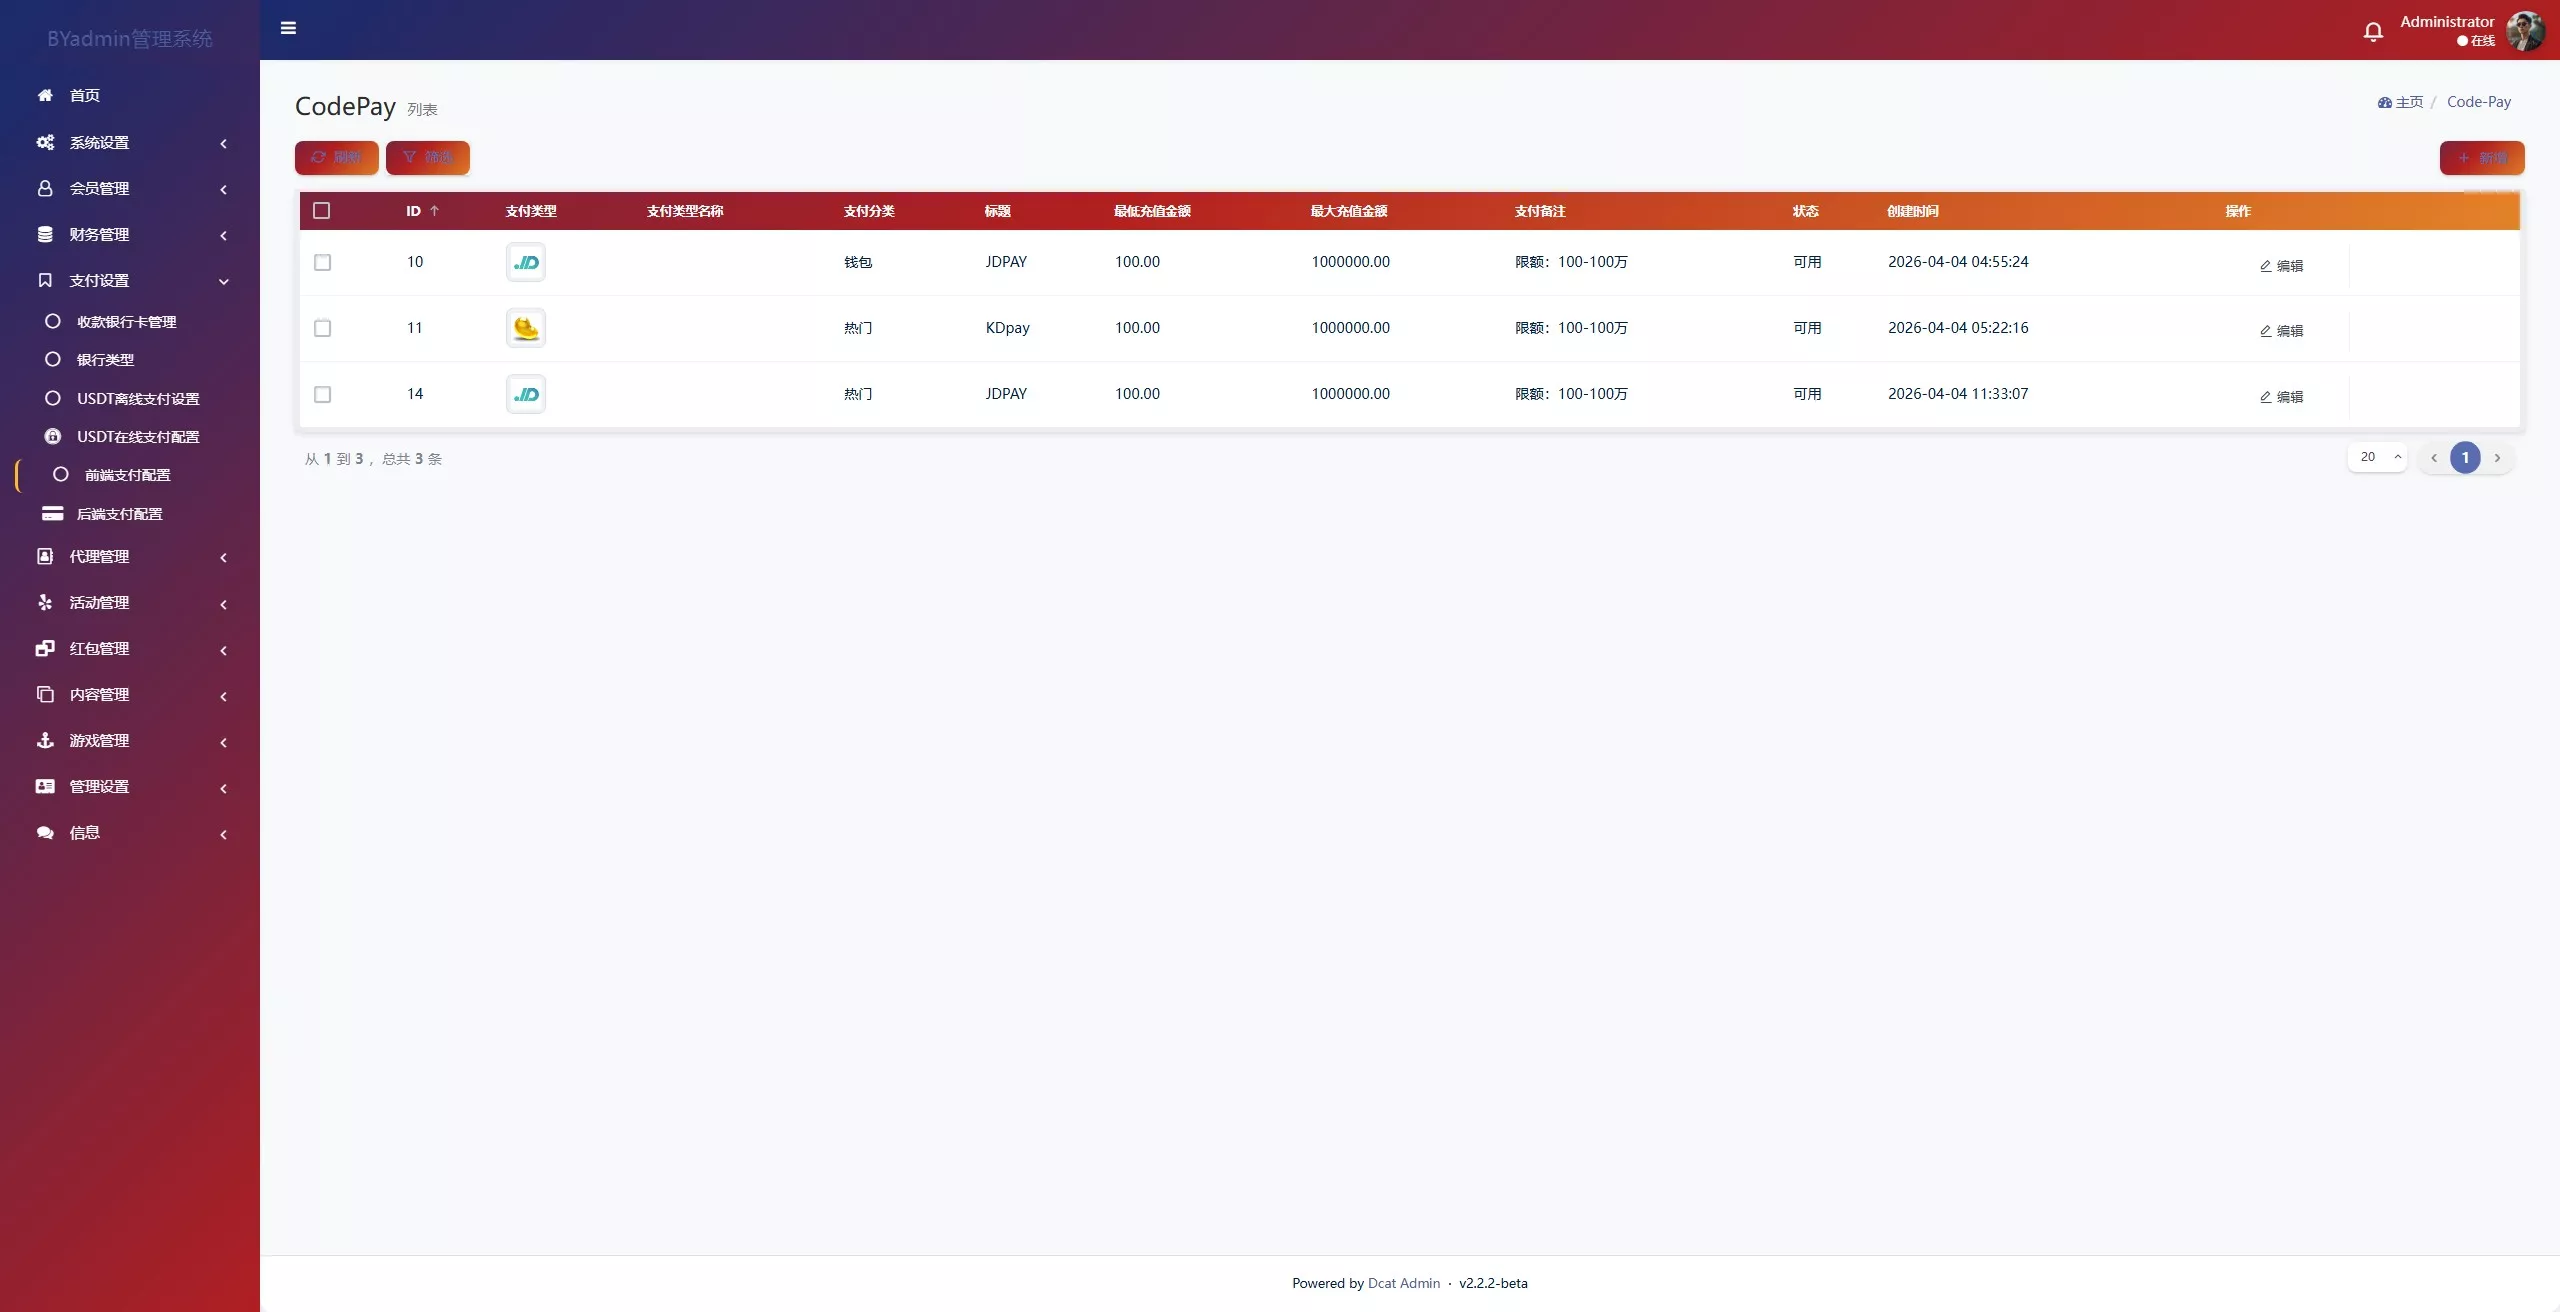This screenshot has width=2560, height=1312.
Task: Click the 支付设置 bookmark icon
Action: click(45, 280)
